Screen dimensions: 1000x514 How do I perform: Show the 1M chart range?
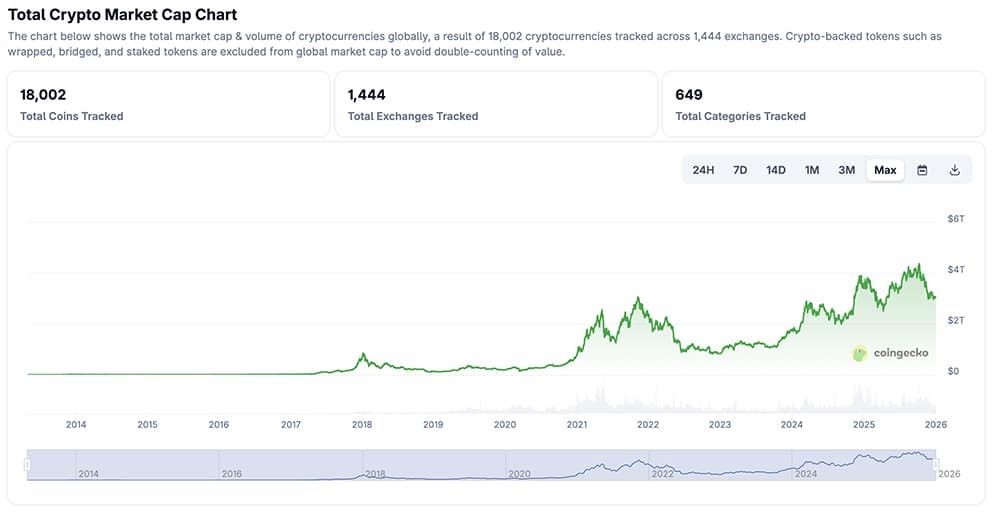point(812,170)
